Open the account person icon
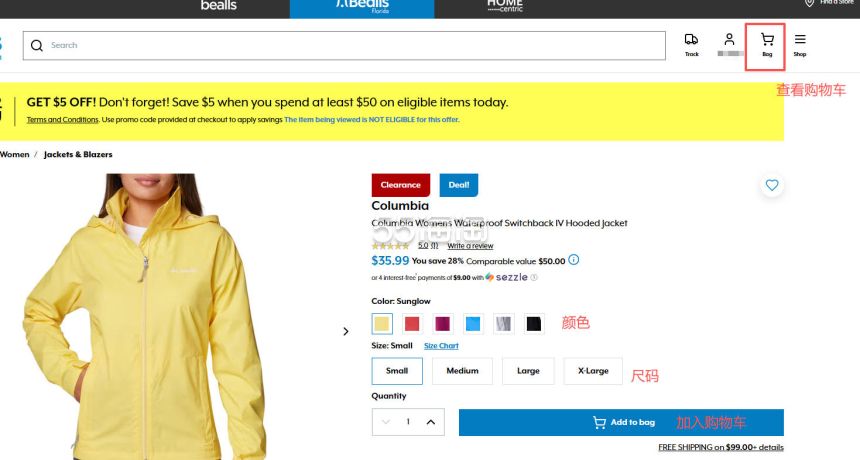The image size is (860, 460). [x=729, y=39]
